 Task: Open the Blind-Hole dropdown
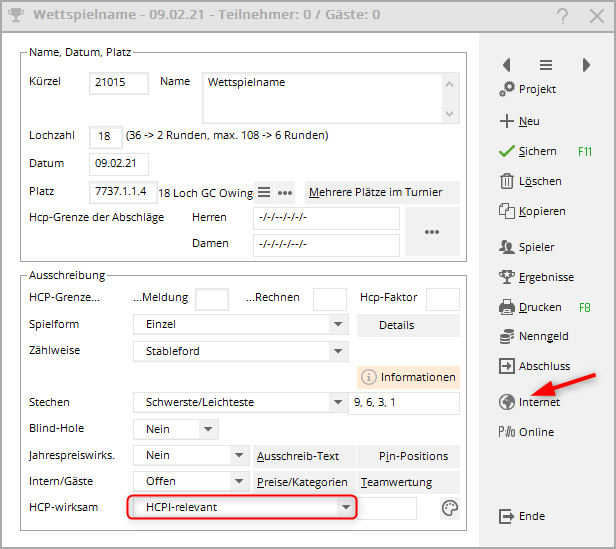[208, 429]
